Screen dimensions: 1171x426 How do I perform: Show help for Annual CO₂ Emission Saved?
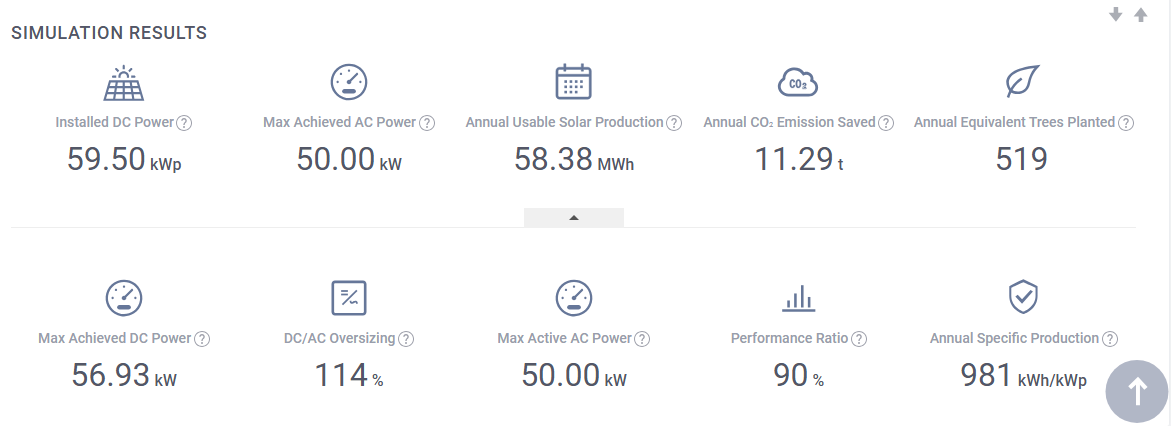point(885,123)
